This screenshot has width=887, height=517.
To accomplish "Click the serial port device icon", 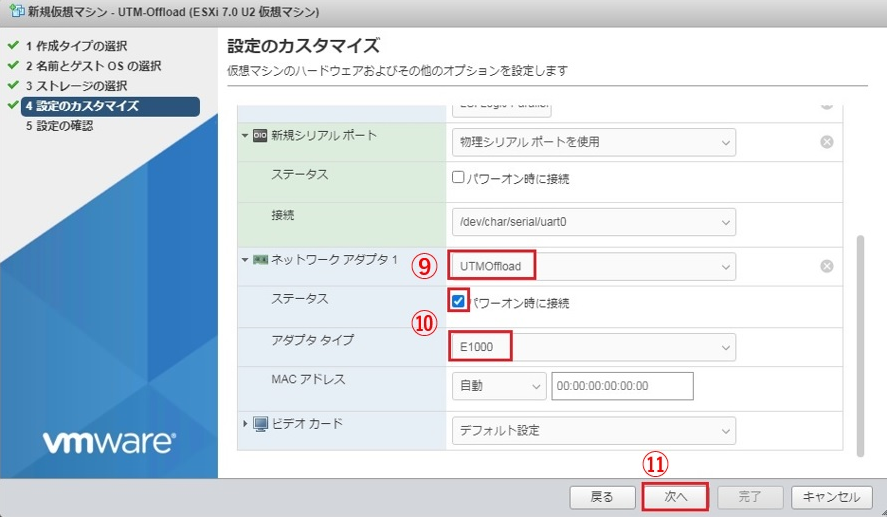I will point(260,135).
